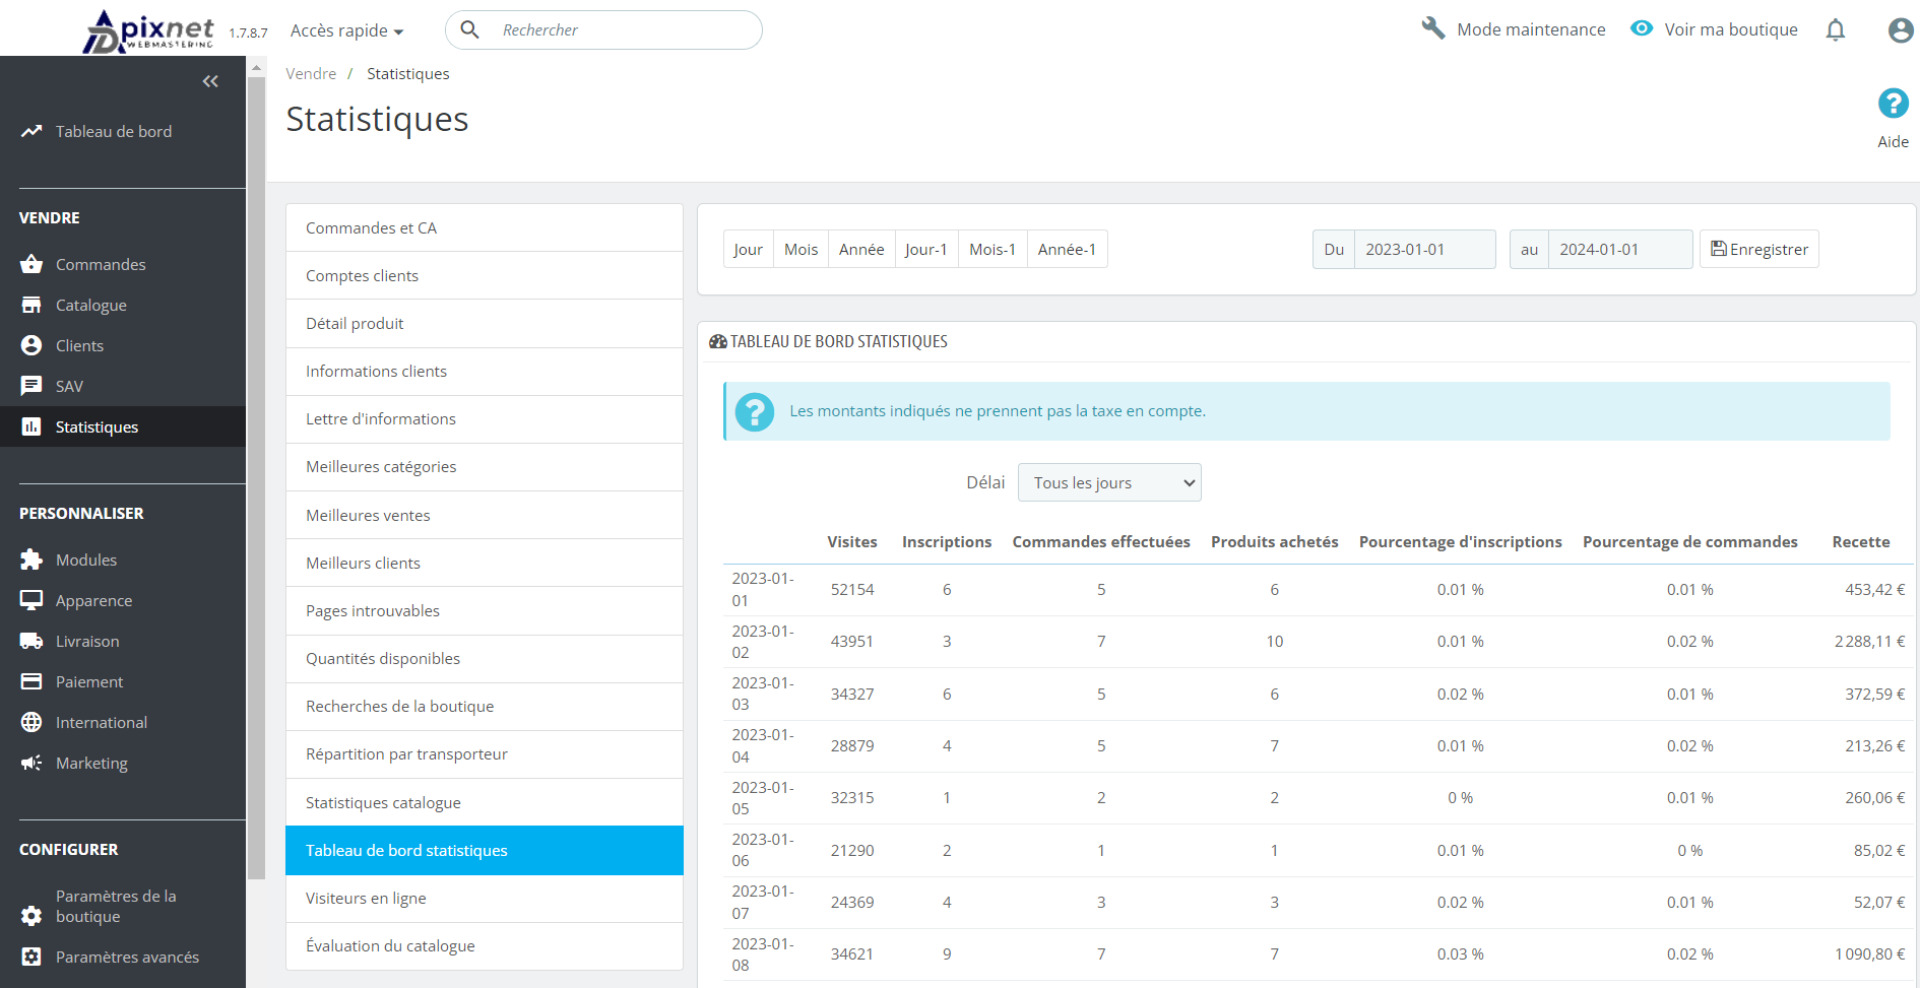Click the Commandes basket icon
The width and height of the screenshot is (1920, 988).
coord(32,264)
